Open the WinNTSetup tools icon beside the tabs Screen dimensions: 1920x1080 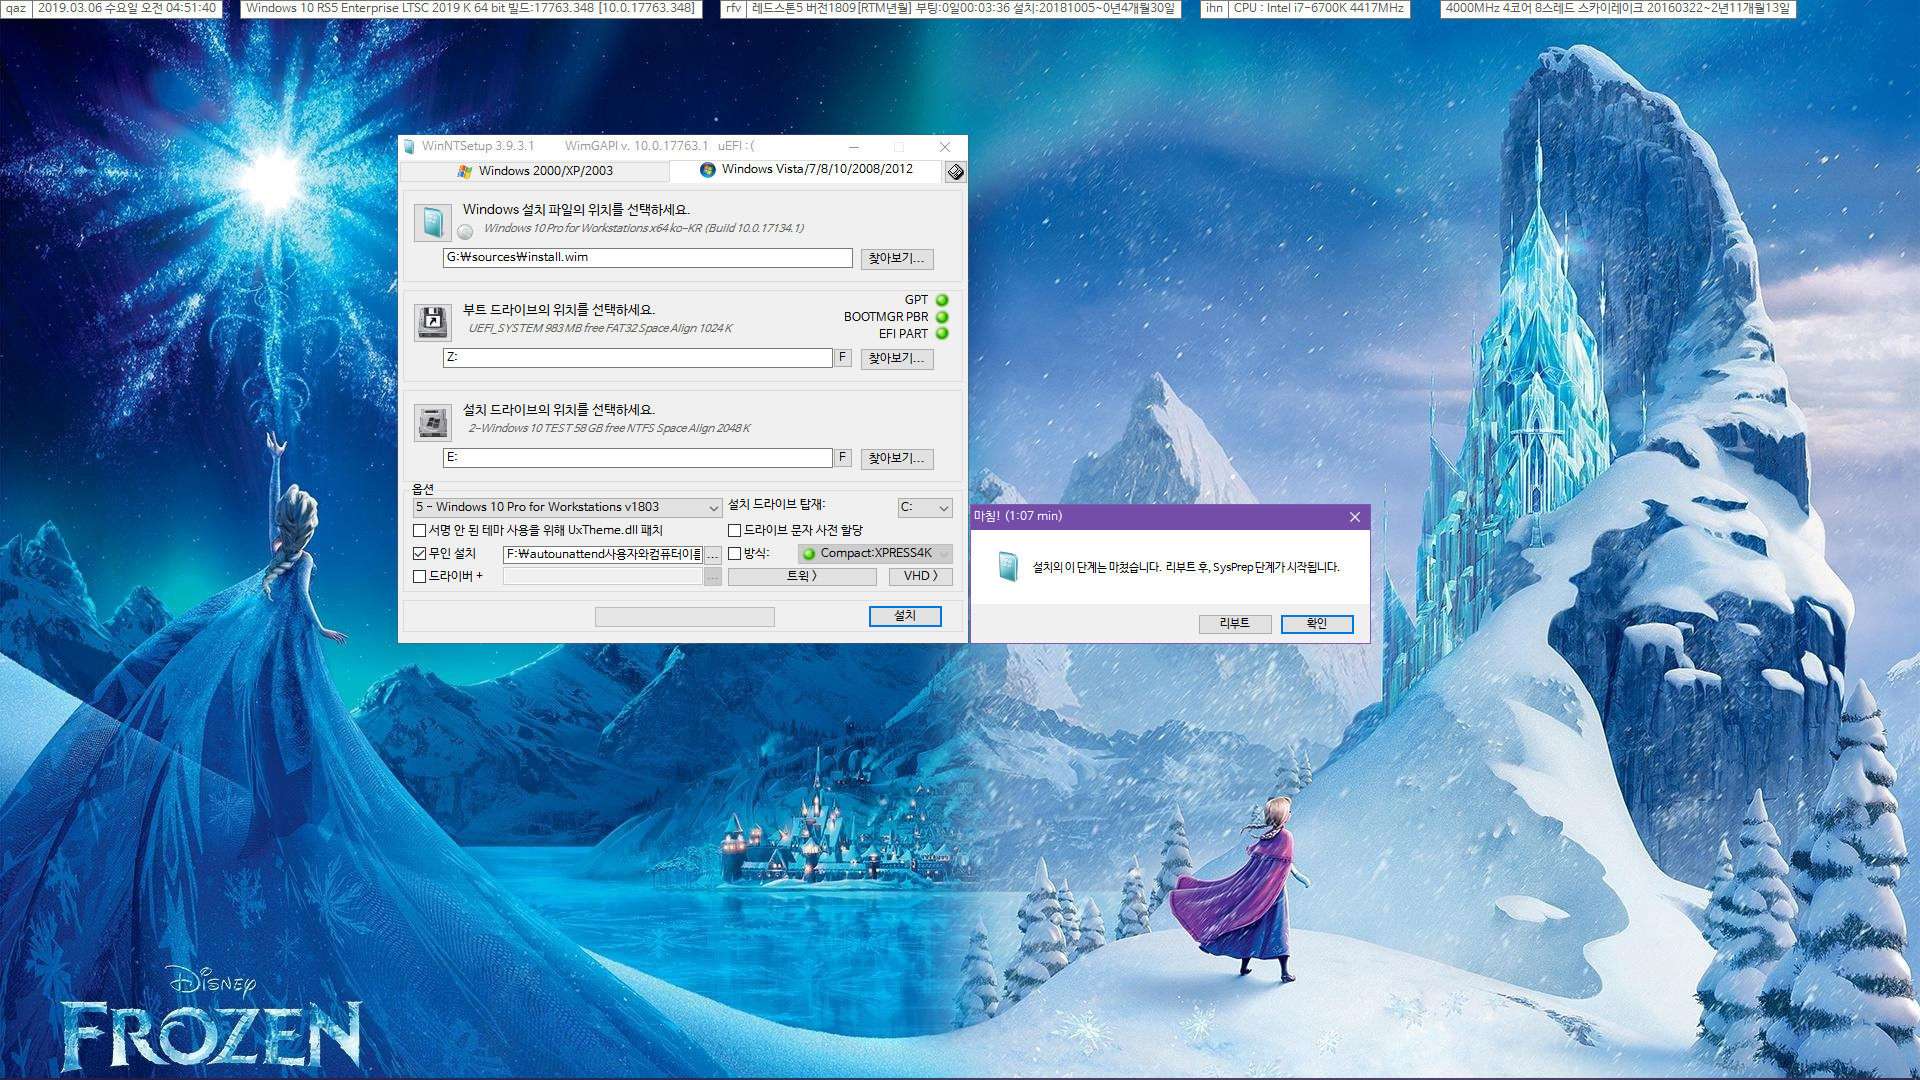[955, 172]
